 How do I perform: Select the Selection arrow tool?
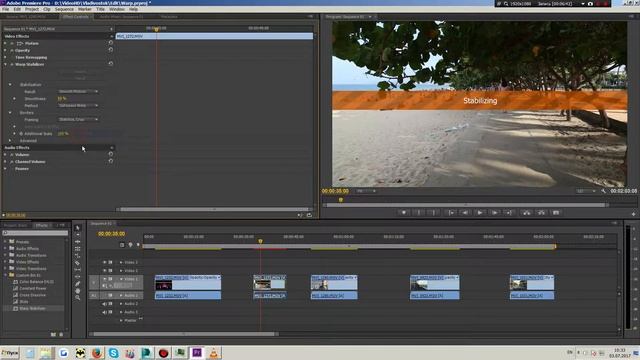(x=78, y=228)
